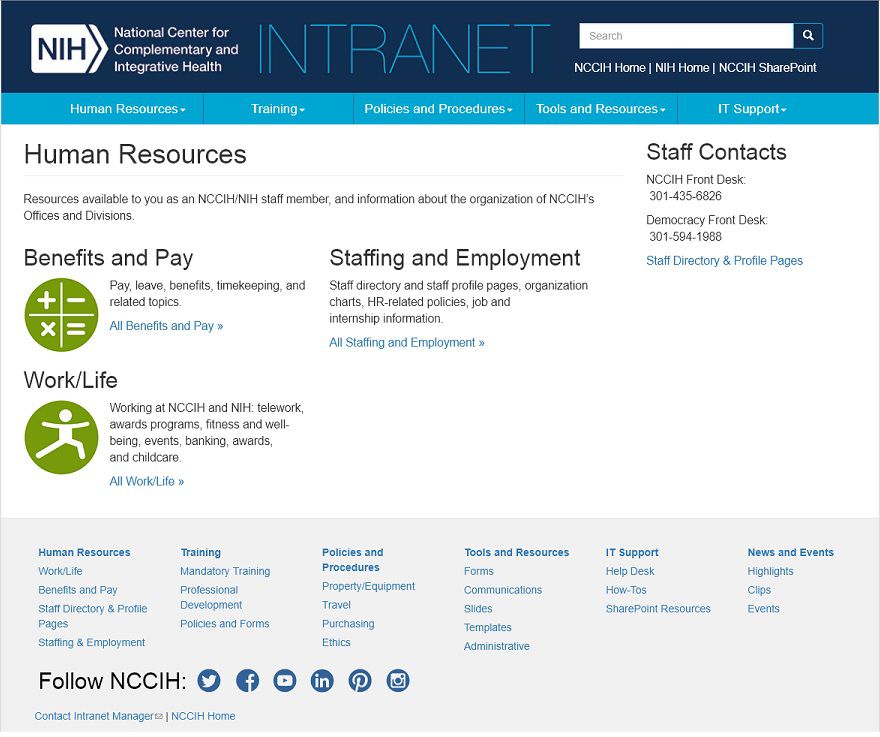The height and width of the screenshot is (737, 880).
Task: Click the magnifying glass search button
Action: pyautogui.click(x=808, y=35)
